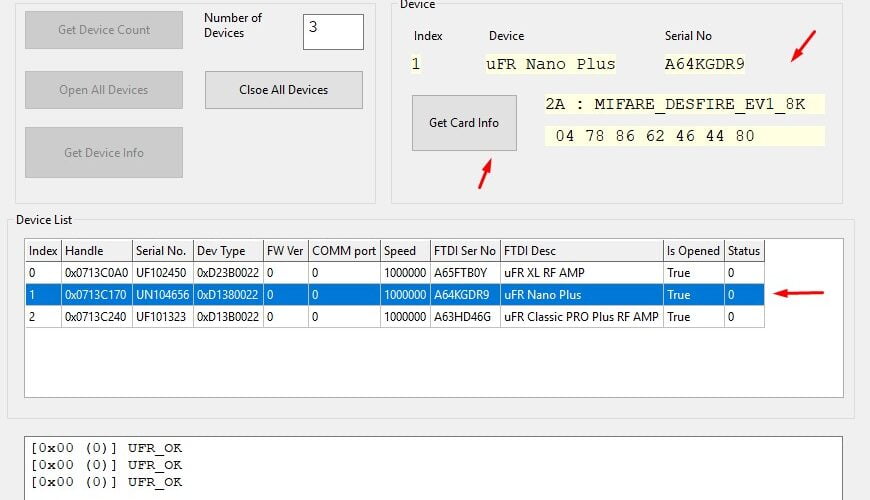870x500 pixels.
Task: Click serial number UF101323 cell
Action: [163, 317]
